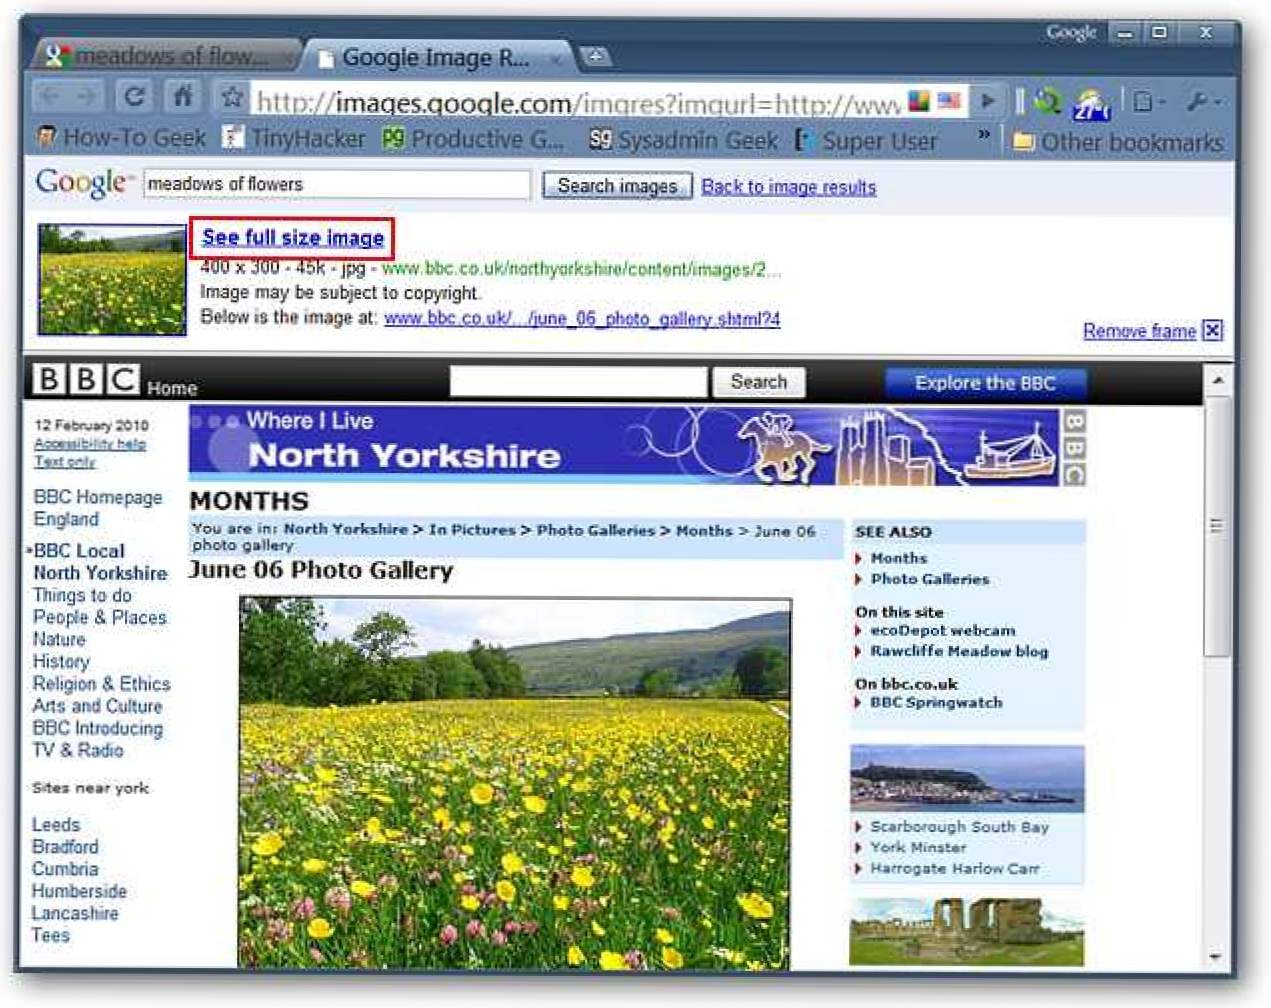Click the green sync extension icon

[x=1047, y=101]
